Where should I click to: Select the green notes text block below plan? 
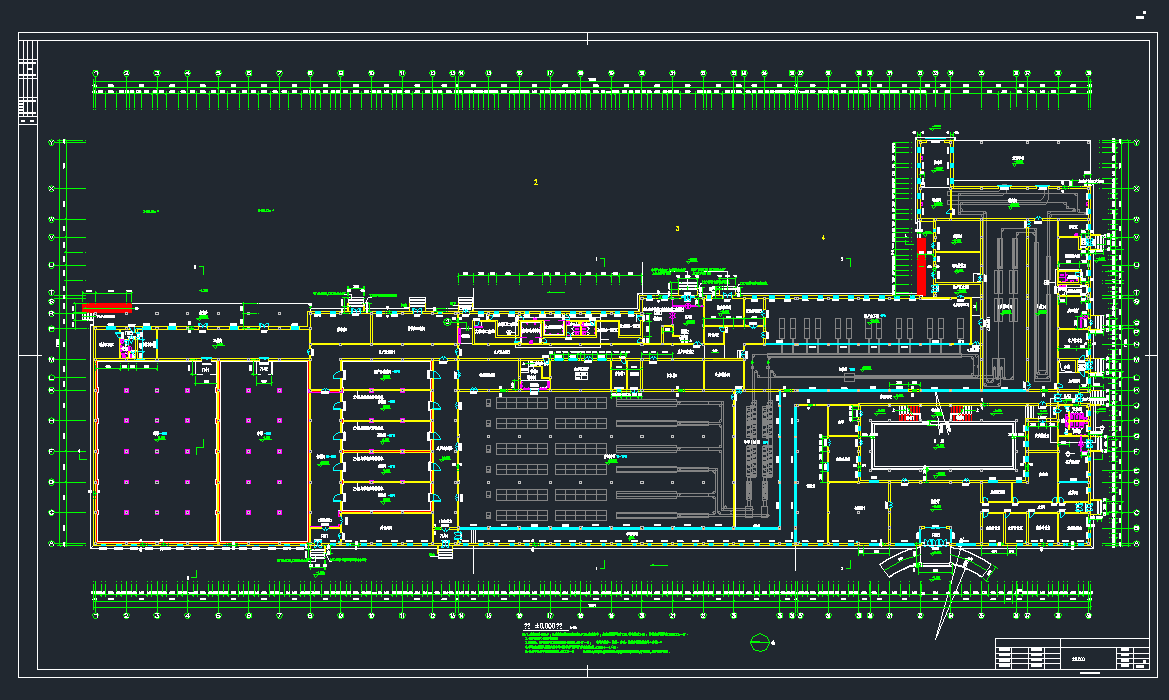(600, 646)
